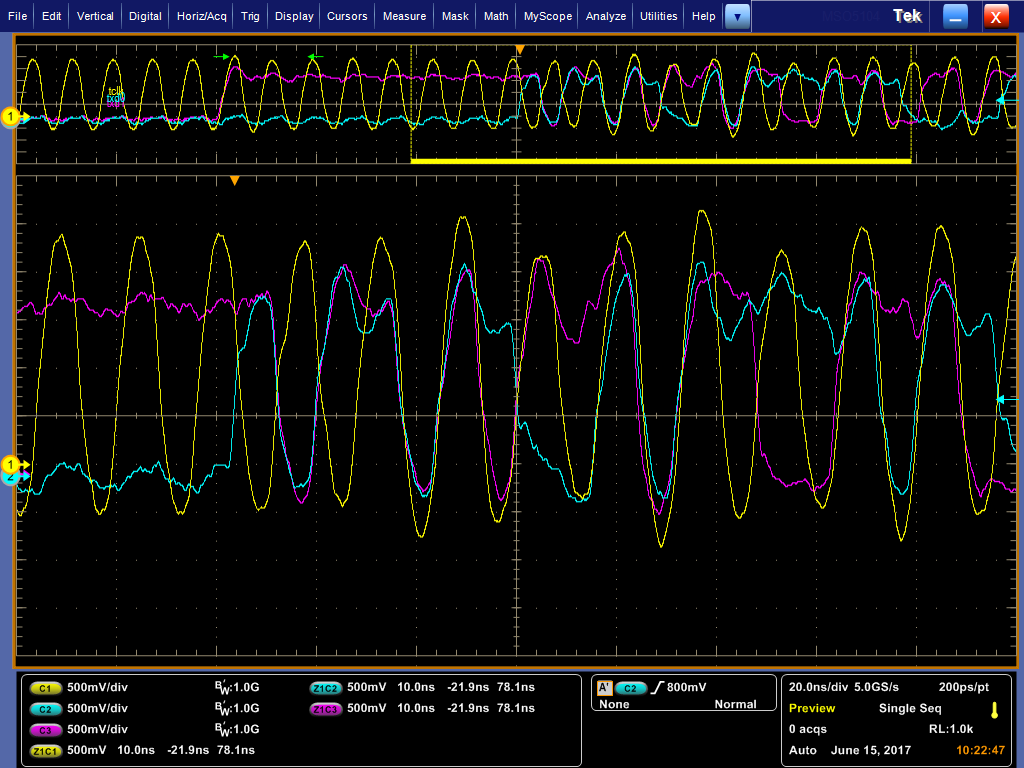Click the Single Seq acquisition mode
The image size is (1024, 768).
pos(910,708)
